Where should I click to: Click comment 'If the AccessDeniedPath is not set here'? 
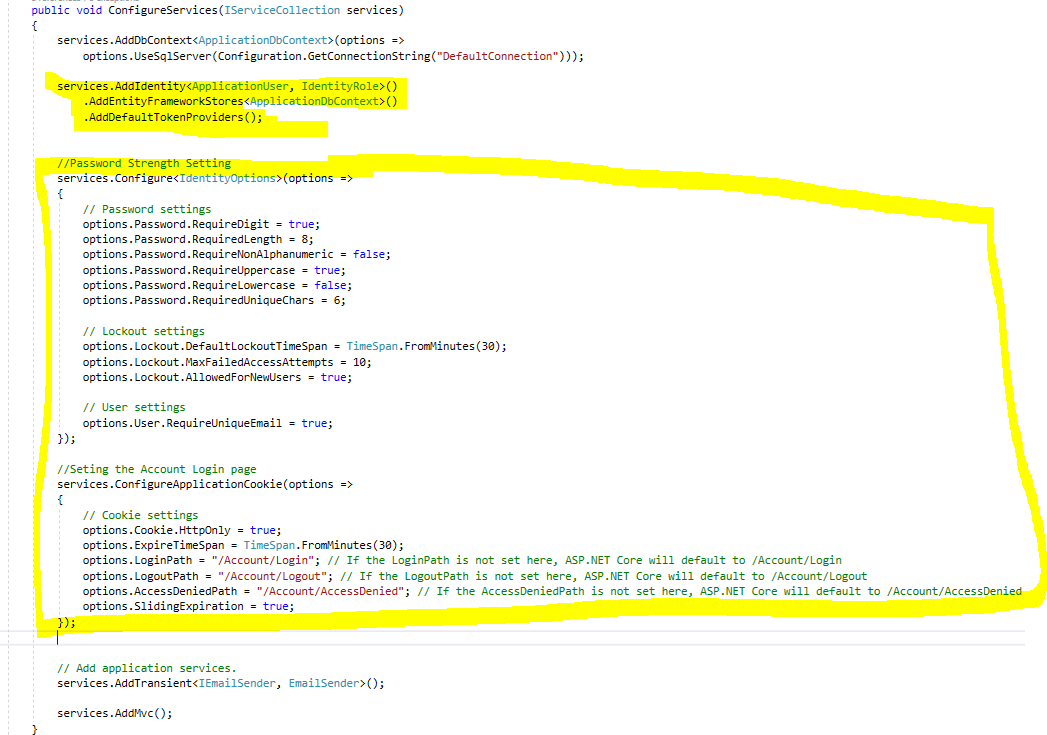pyautogui.click(x=562, y=591)
